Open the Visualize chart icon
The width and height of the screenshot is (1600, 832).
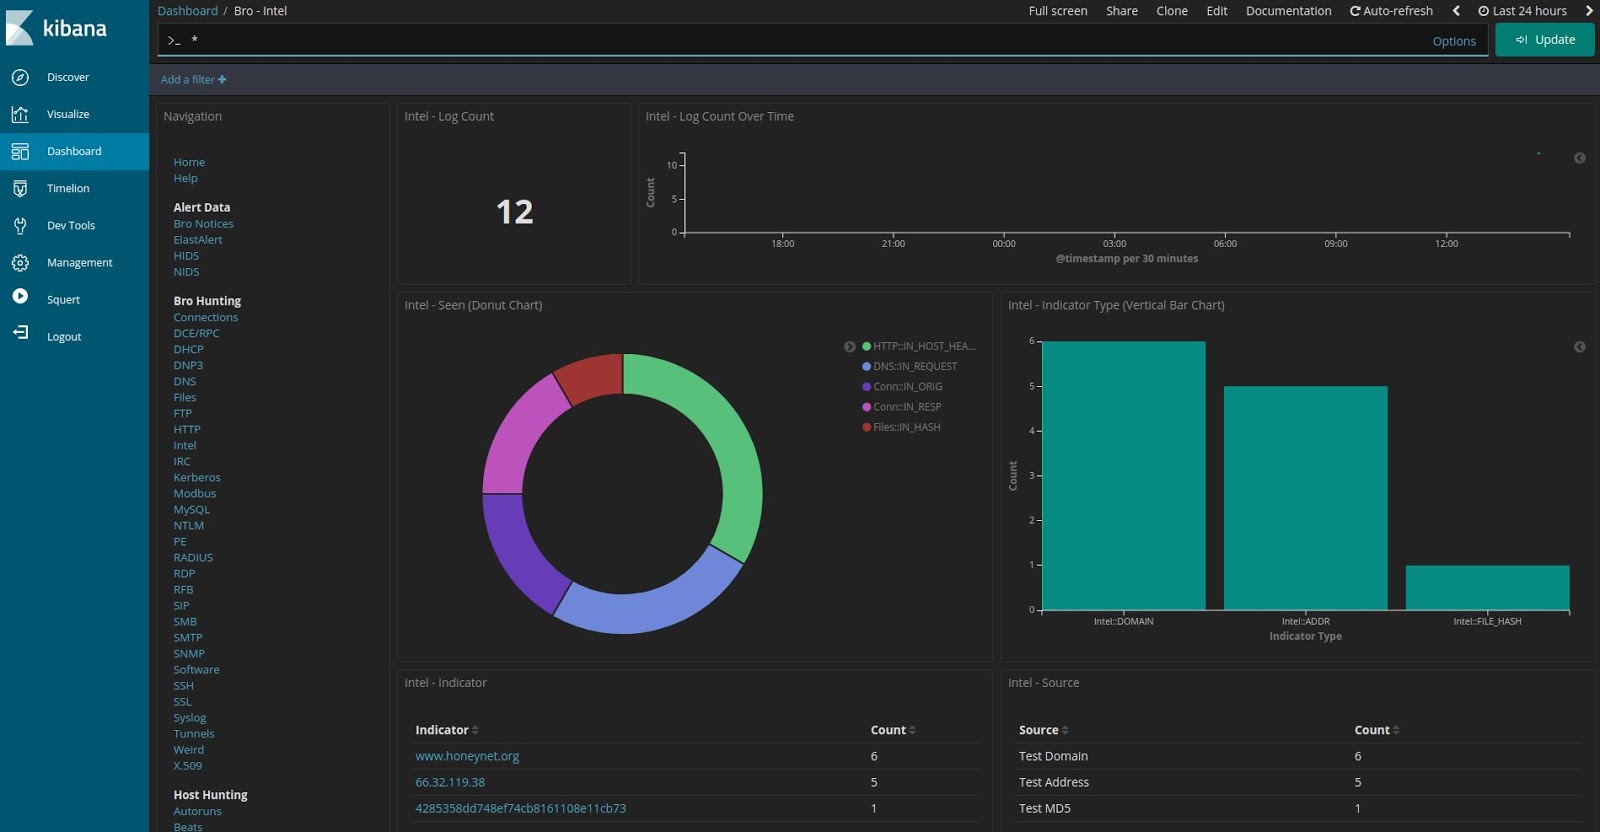pyautogui.click(x=20, y=114)
